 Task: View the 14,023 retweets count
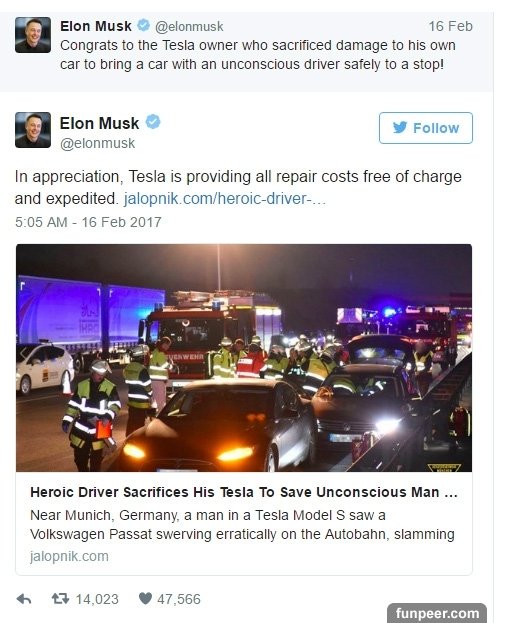pyautogui.click(x=97, y=599)
